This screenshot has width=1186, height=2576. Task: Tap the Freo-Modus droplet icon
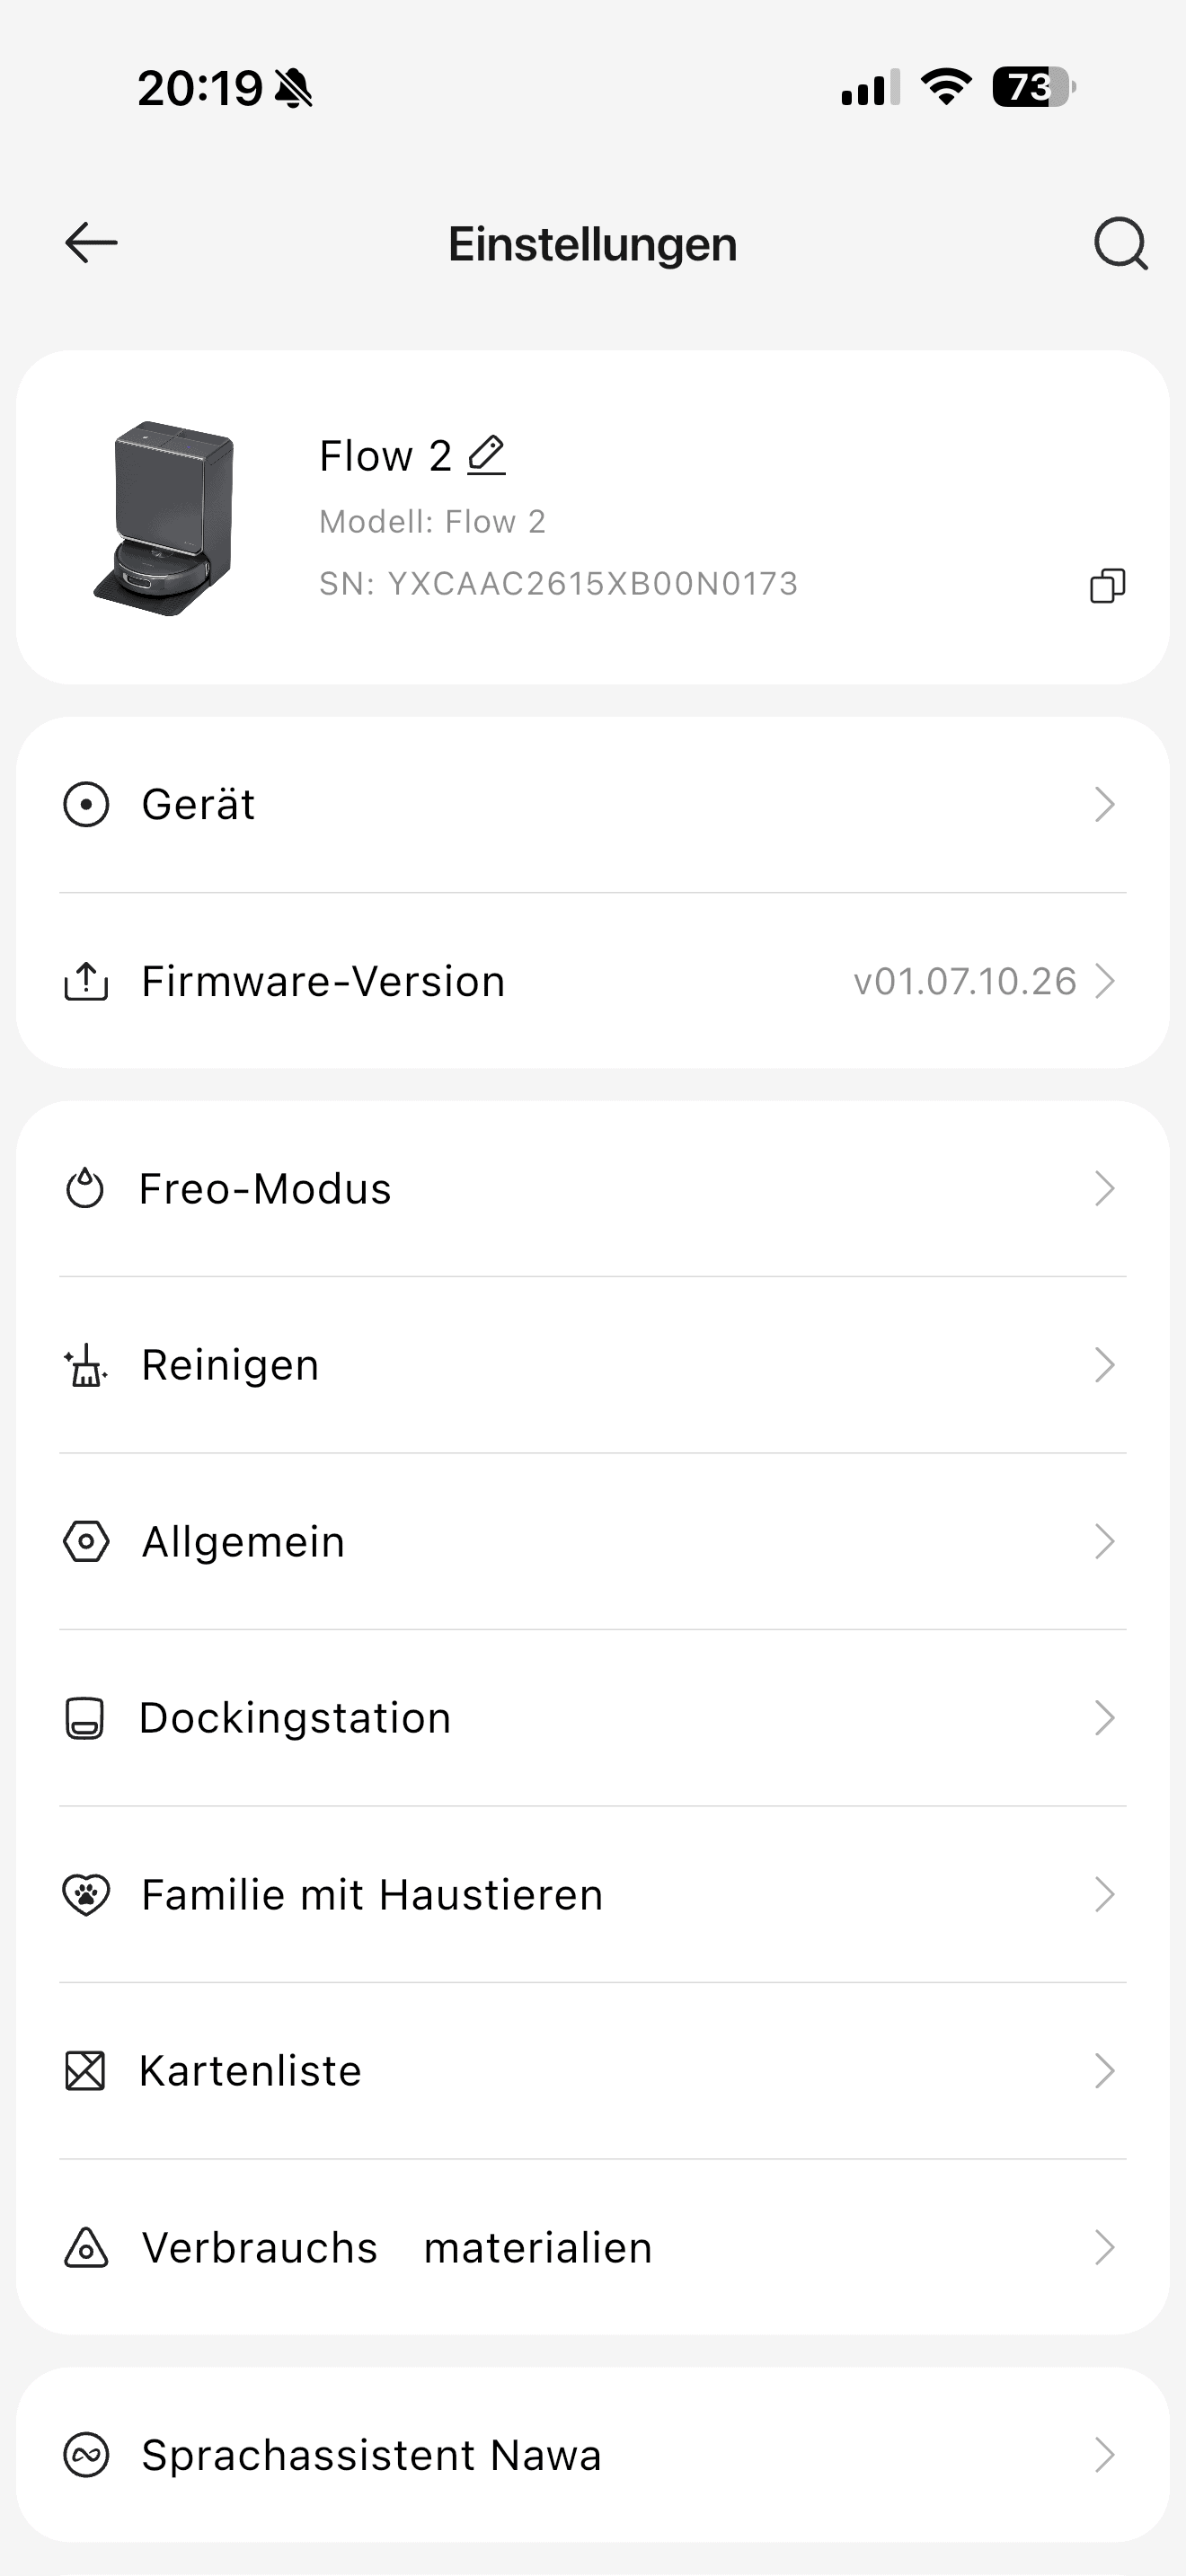click(85, 1189)
